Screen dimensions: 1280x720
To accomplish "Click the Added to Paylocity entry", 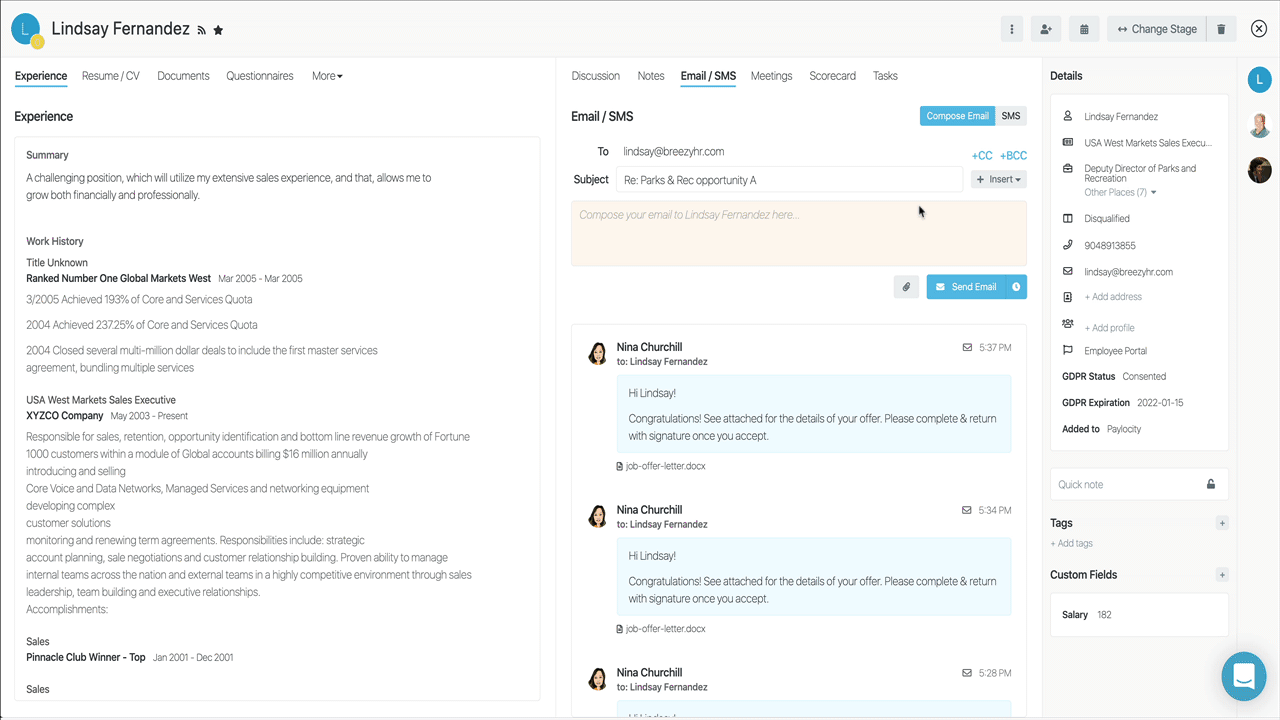I will point(1101,429).
